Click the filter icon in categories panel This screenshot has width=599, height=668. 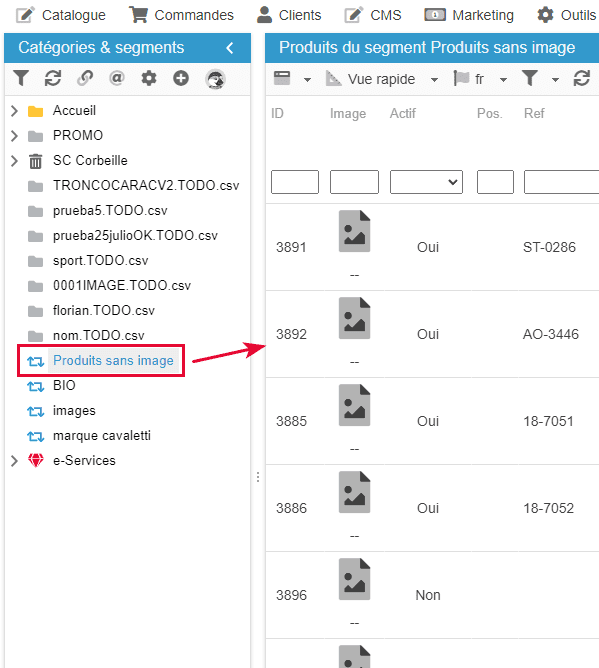pos(20,78)
